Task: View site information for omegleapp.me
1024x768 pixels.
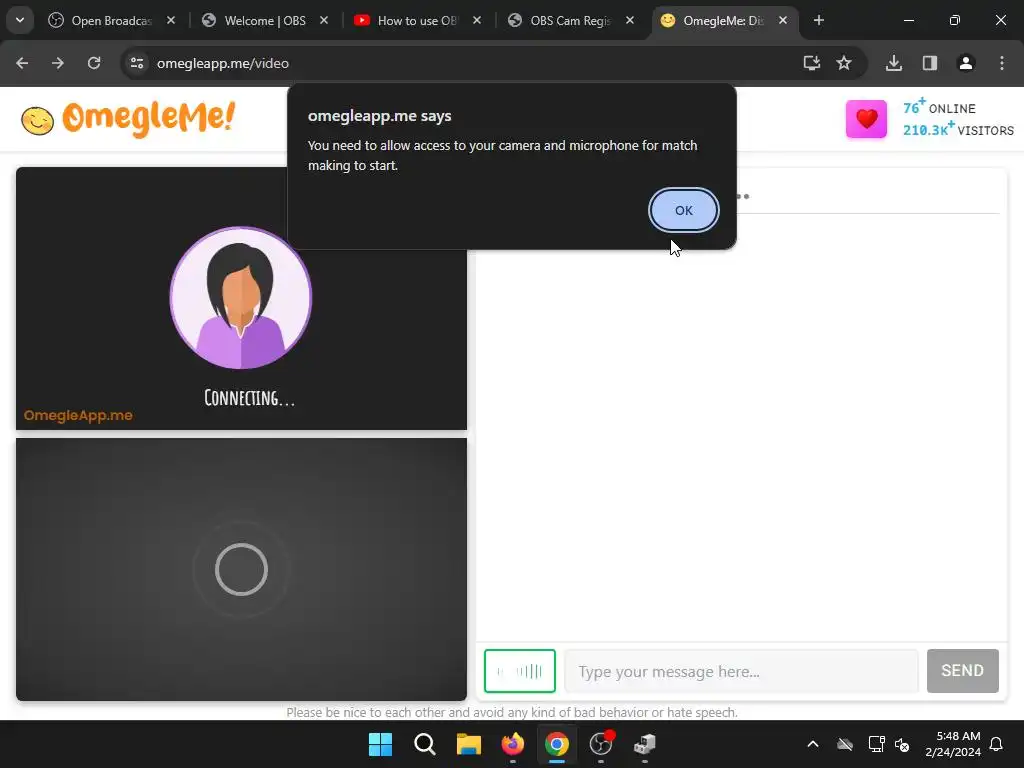Action: point(136,63)
